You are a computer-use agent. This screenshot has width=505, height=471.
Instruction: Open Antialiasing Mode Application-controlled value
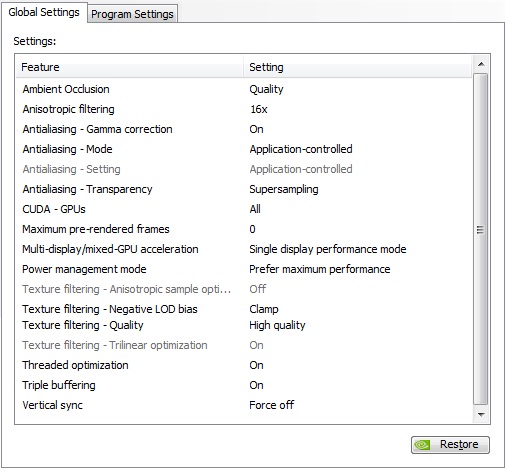point(301,149)
